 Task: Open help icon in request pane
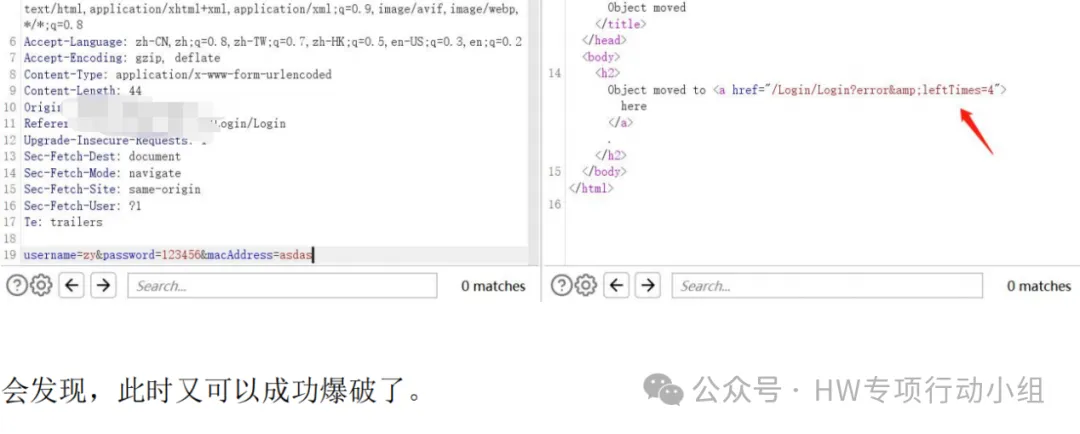tap(17, 285)
